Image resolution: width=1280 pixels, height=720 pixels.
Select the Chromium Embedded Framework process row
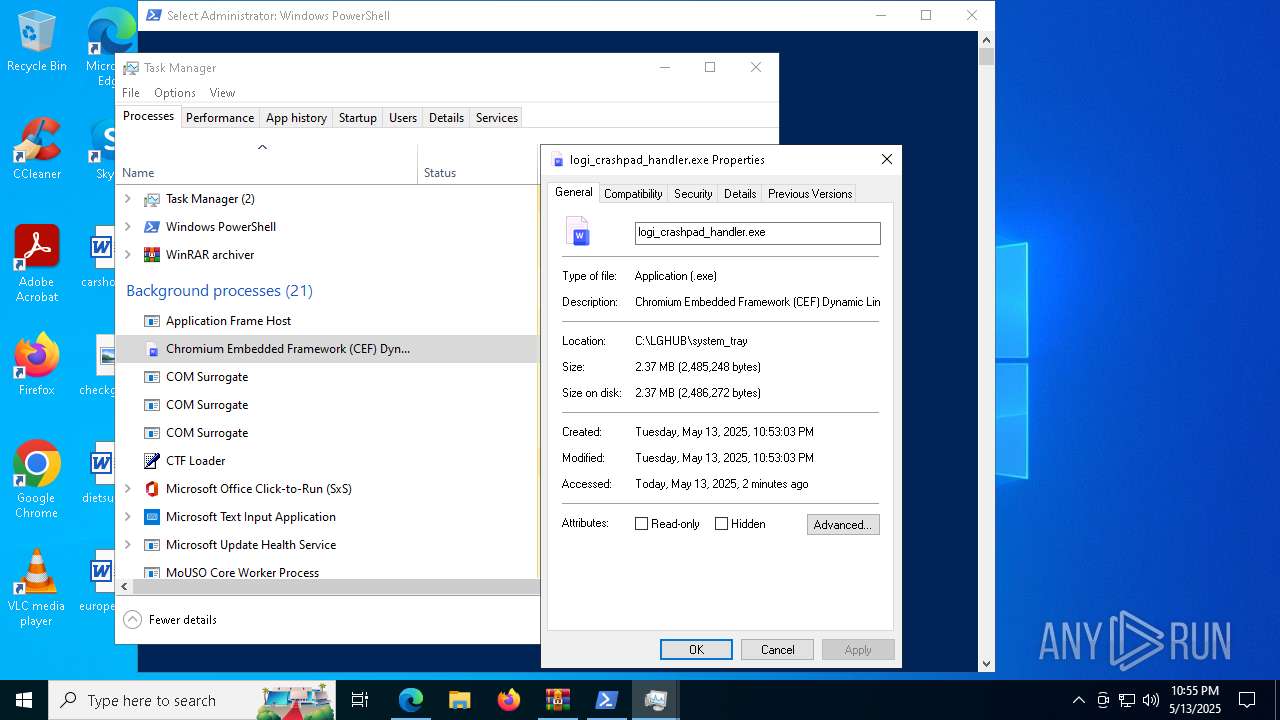[x=328, y=349]
